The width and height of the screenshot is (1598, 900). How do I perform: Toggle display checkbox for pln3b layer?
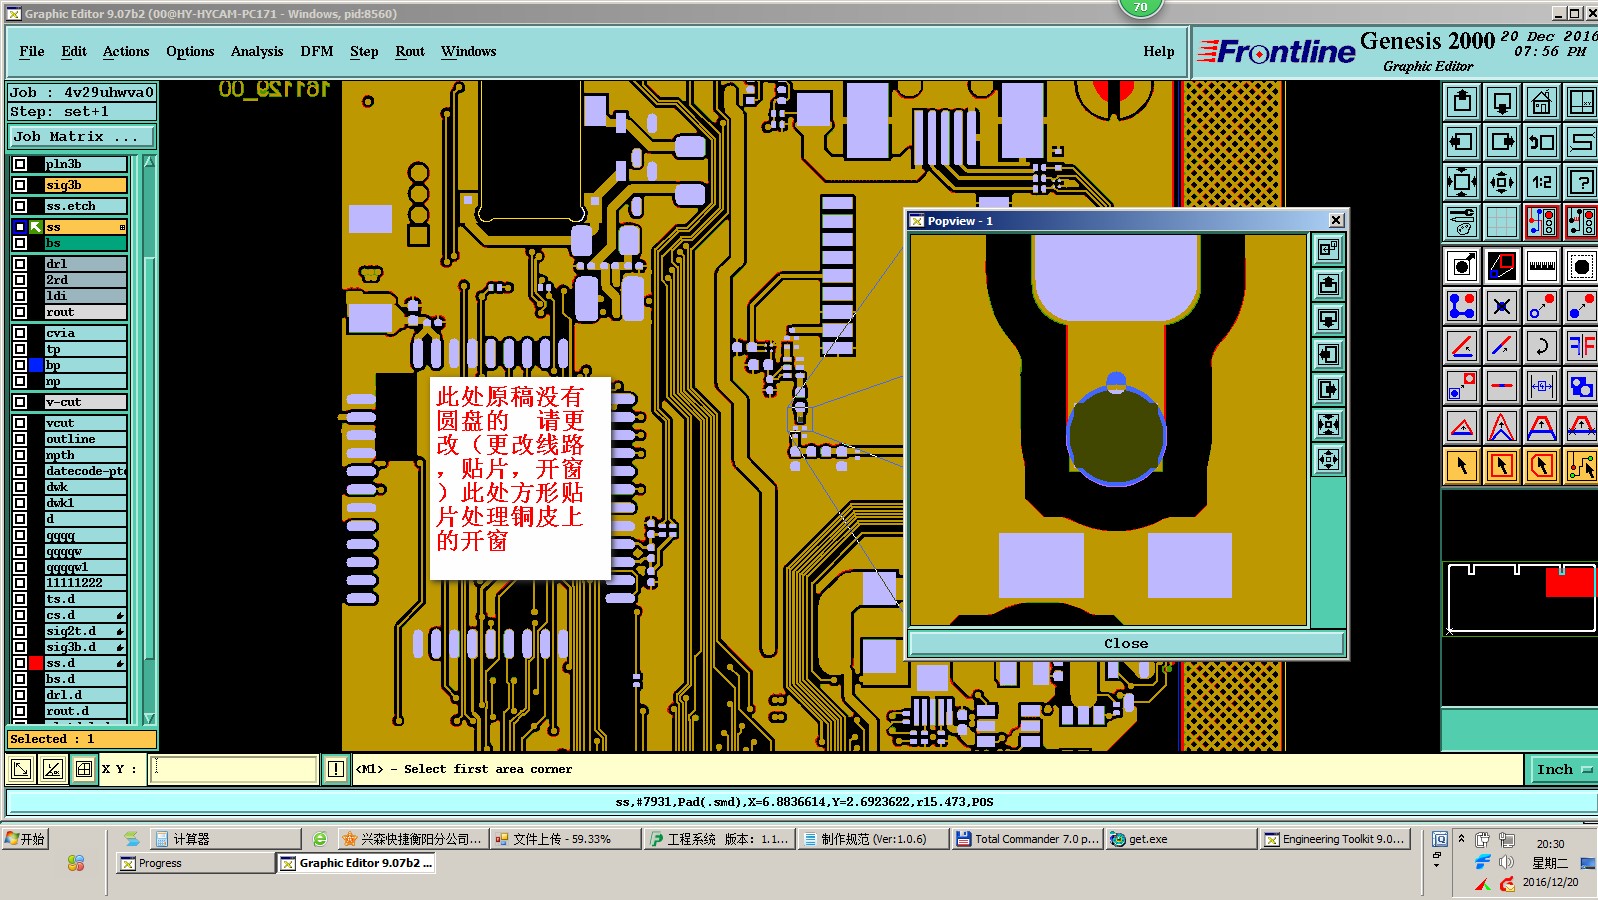(20, 164)
